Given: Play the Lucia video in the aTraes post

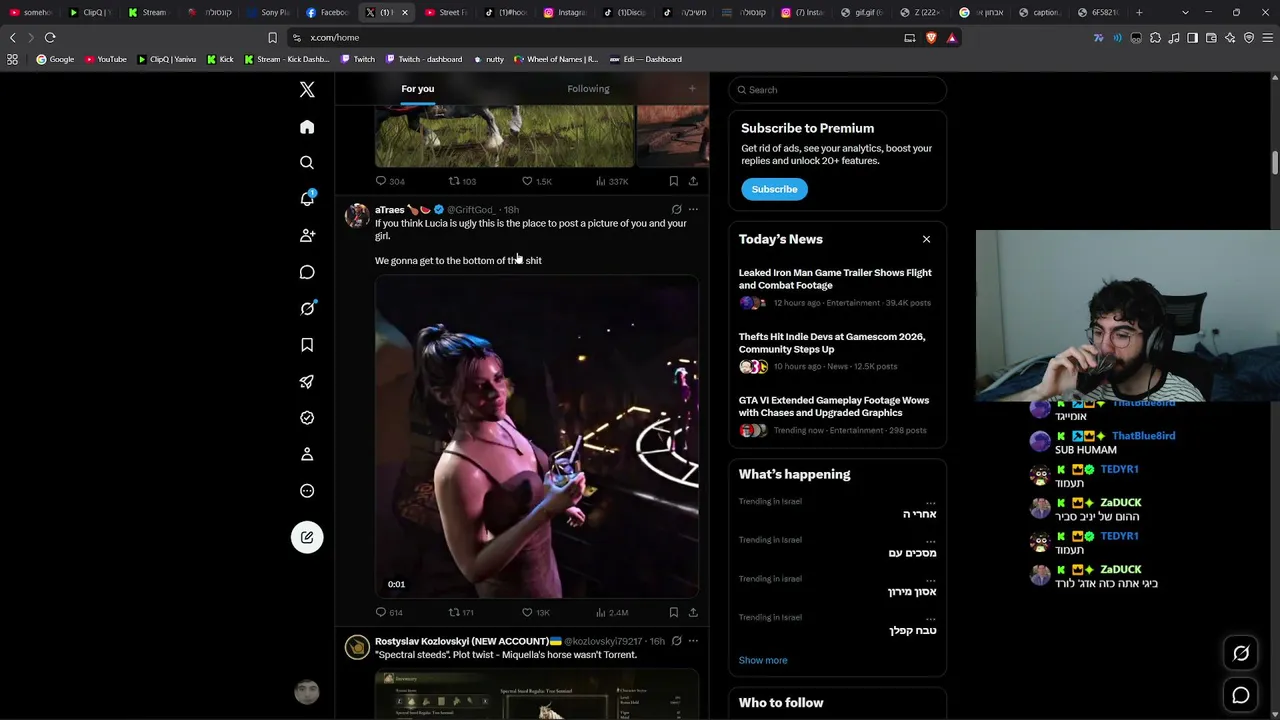Looking at the screenshot, I should tap(537, 438).
